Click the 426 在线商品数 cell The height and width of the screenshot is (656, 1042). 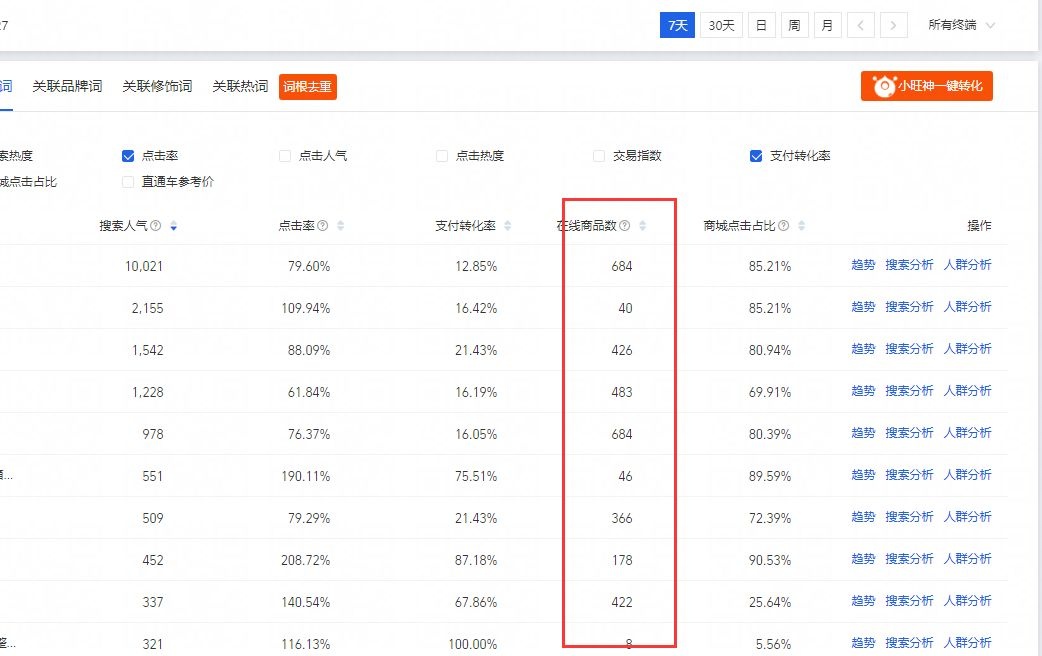click(622, 350)
